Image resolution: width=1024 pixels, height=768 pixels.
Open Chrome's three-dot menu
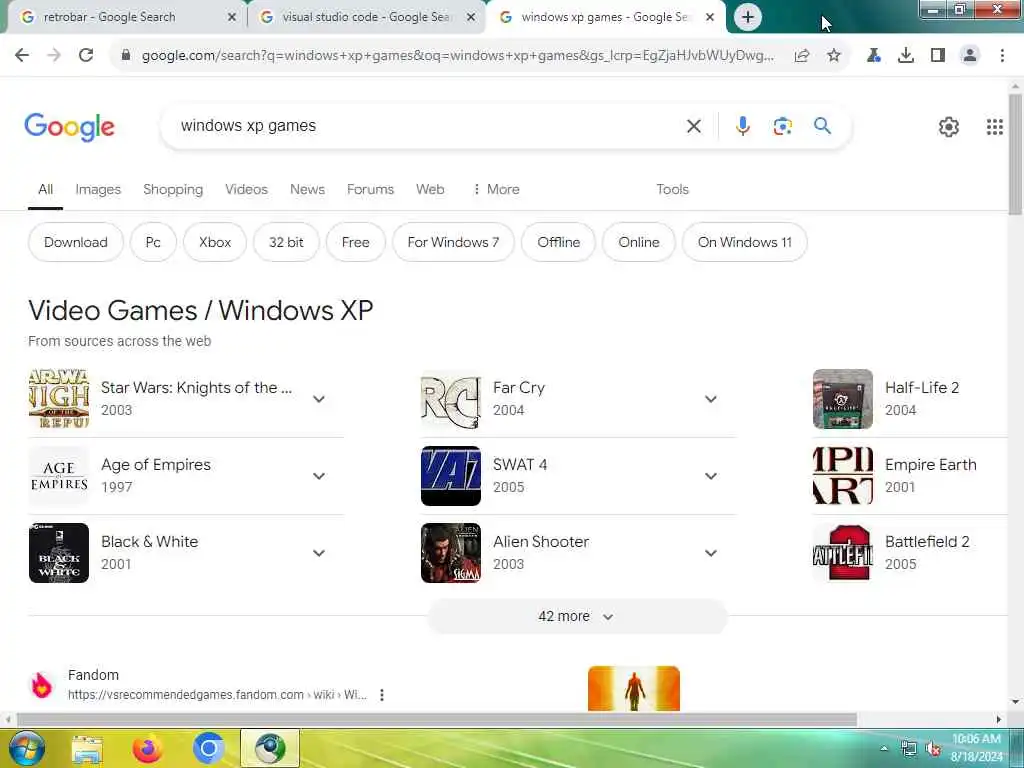pyautogui.click(x=1002, y=56)
